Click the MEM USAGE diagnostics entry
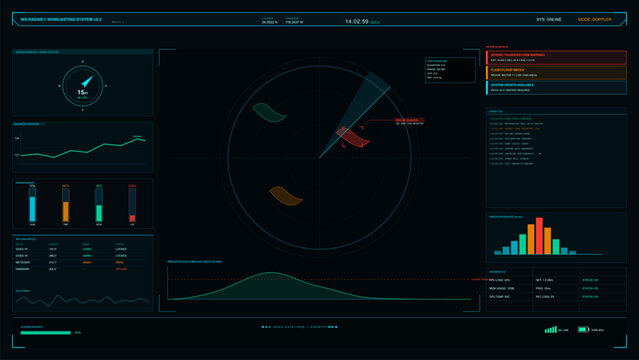Viewport: 639px width, 360px height. [502, 288]
